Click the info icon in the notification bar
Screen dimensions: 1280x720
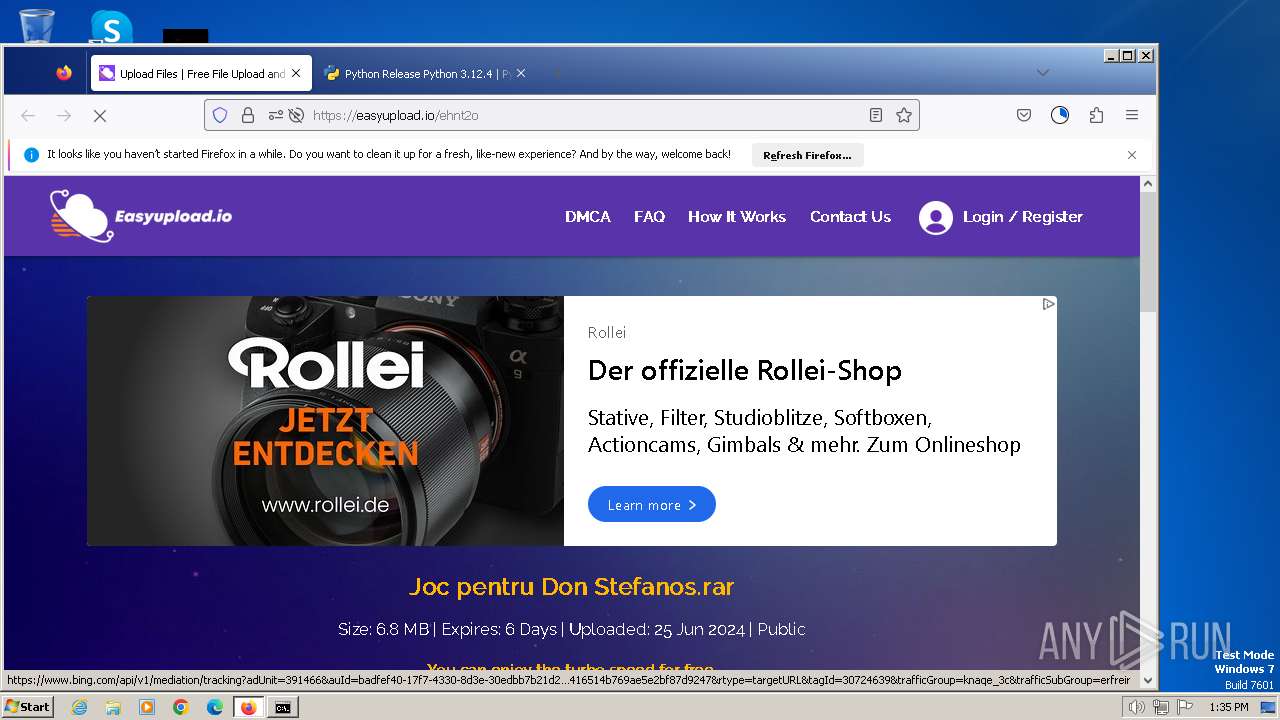pos(31,155)
